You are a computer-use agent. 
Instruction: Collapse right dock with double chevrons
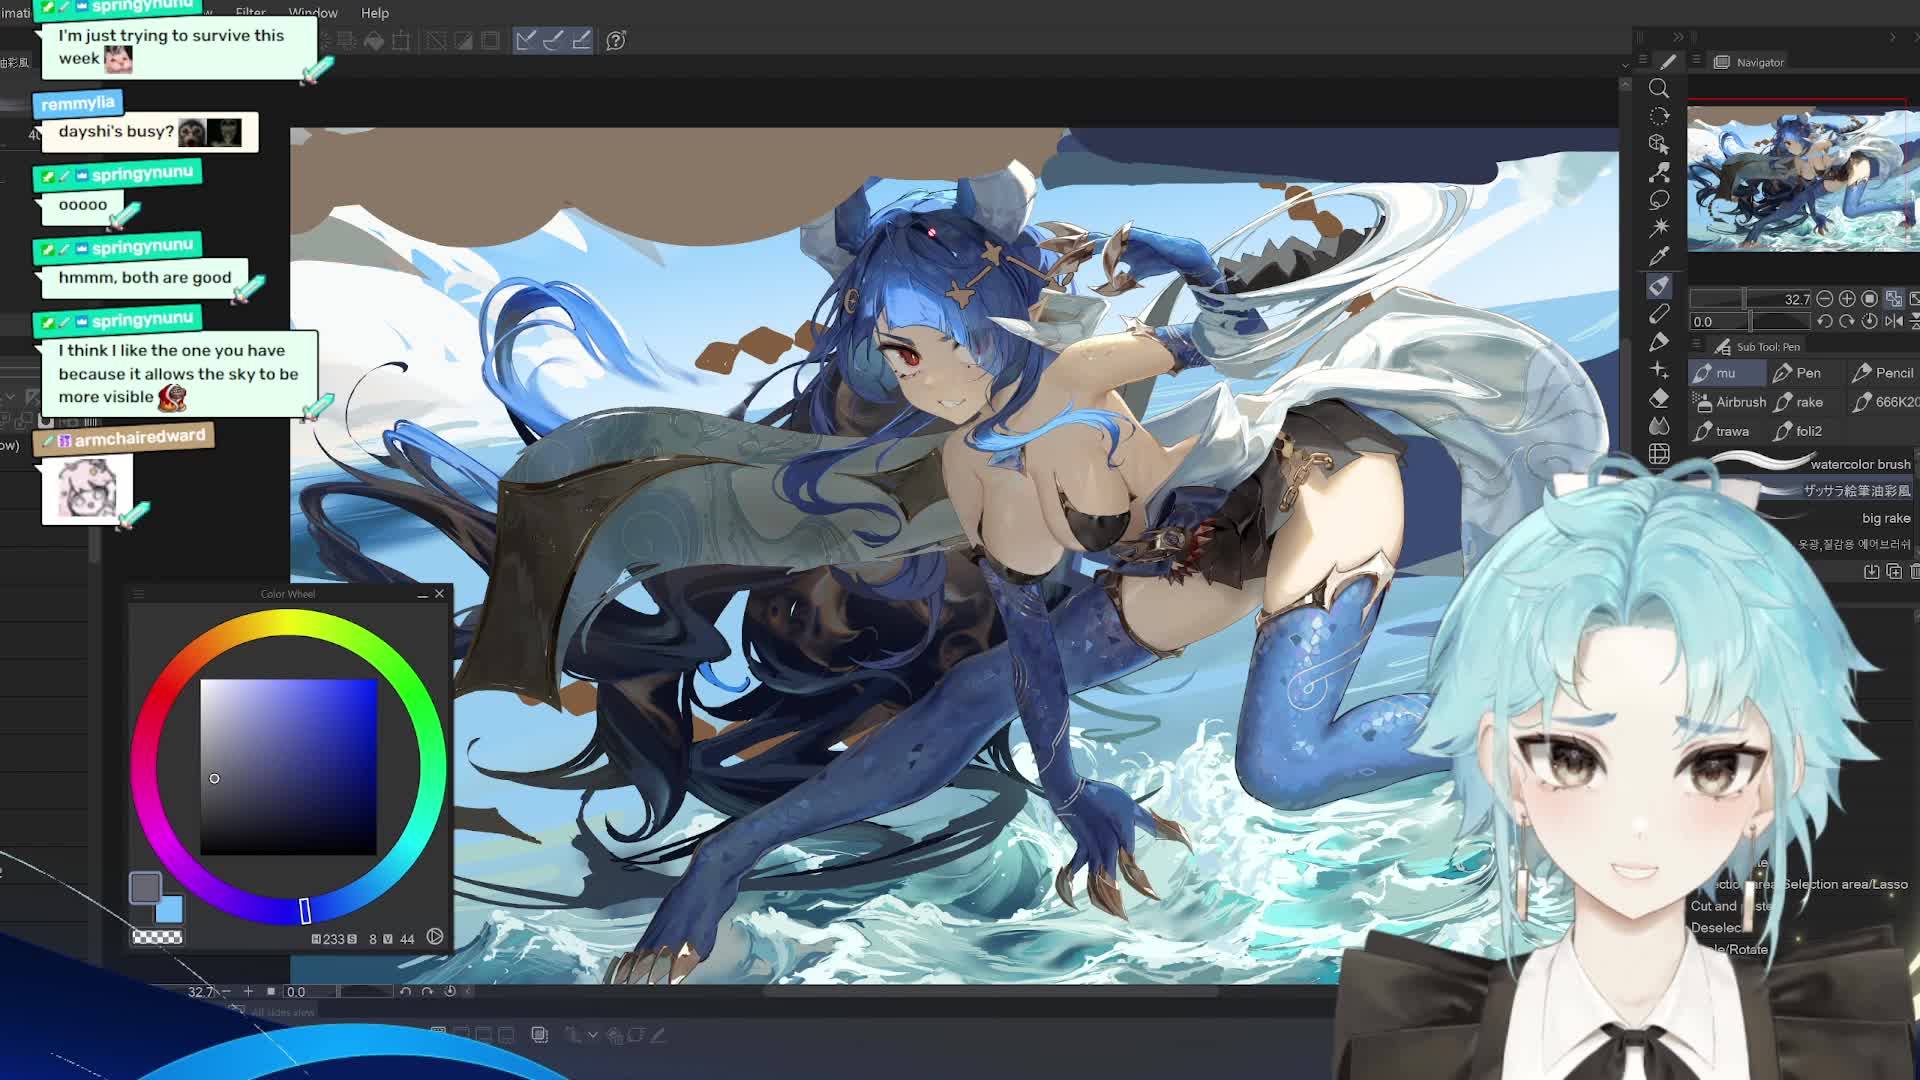tap(1678, 37)
